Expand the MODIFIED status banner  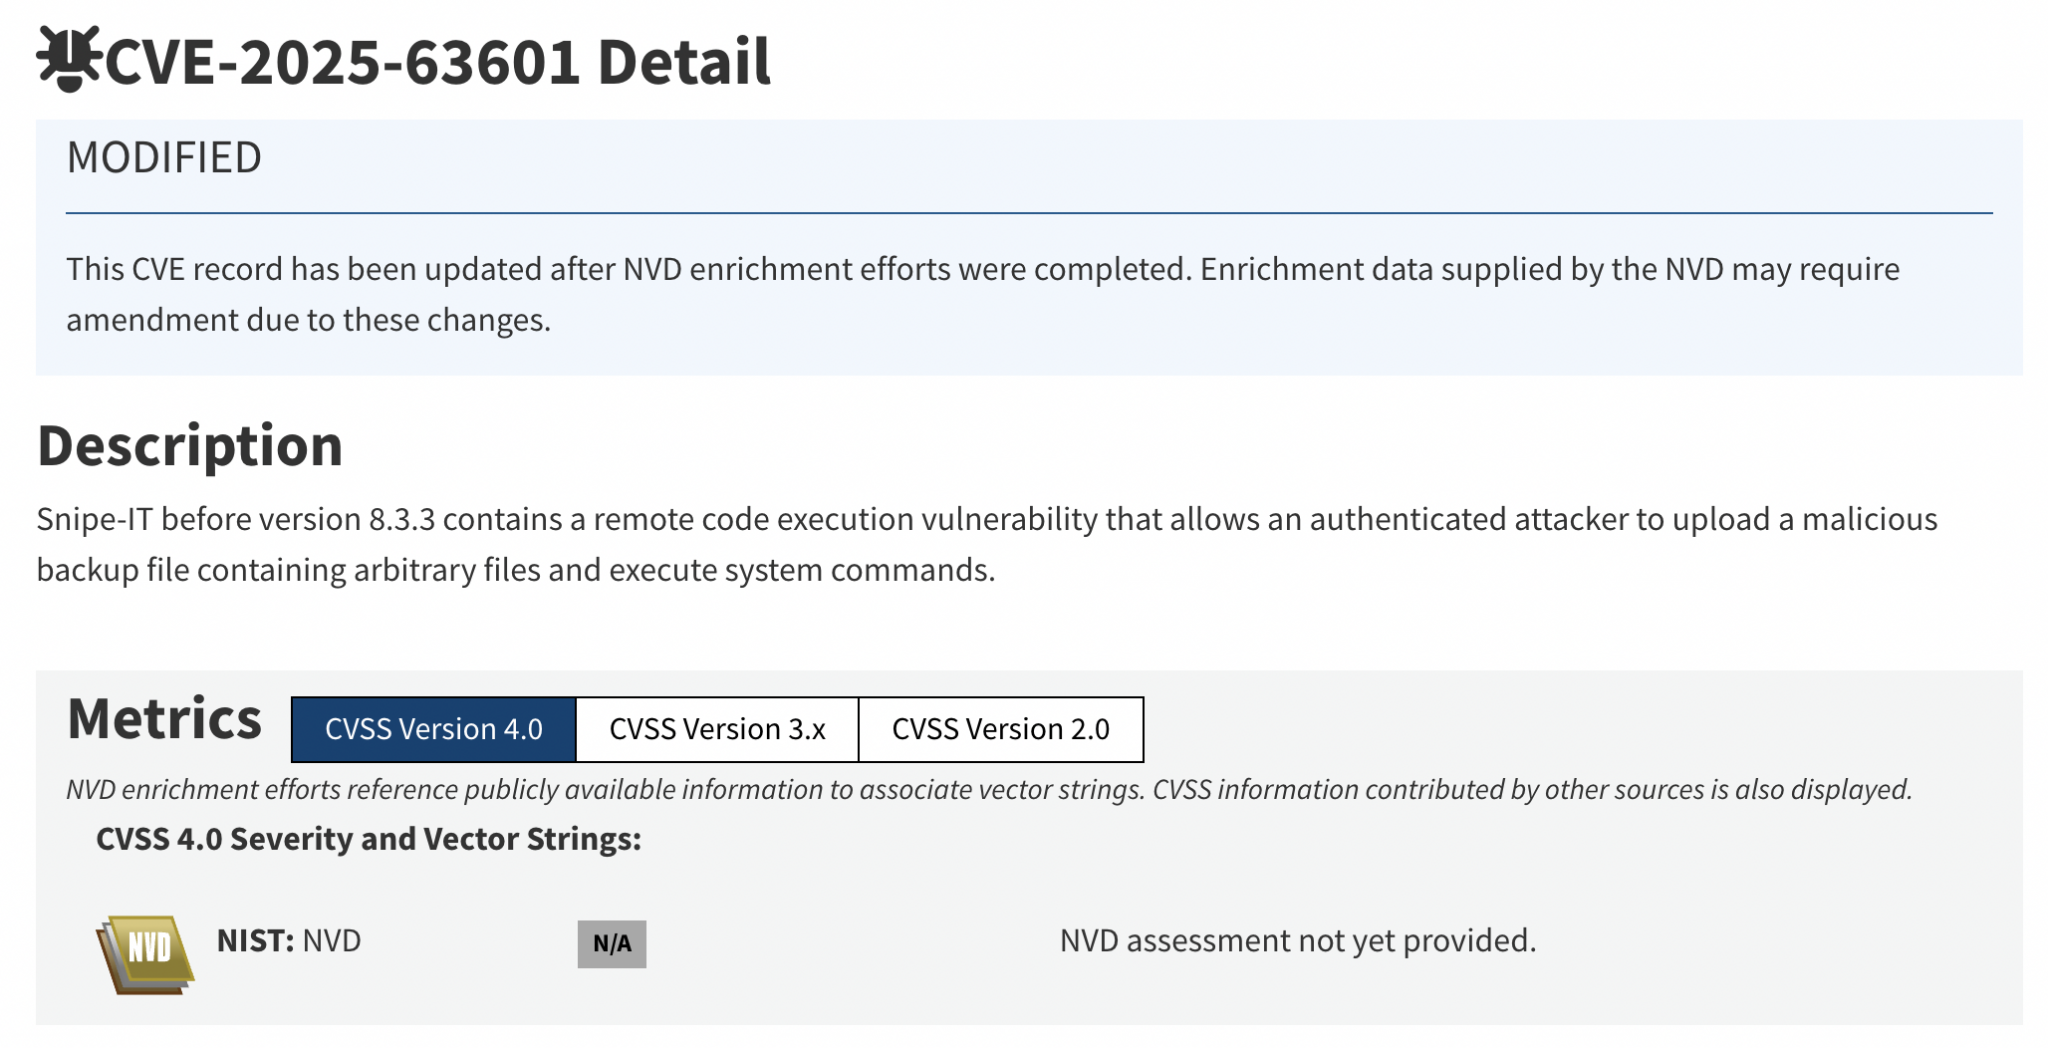(163, 156)
